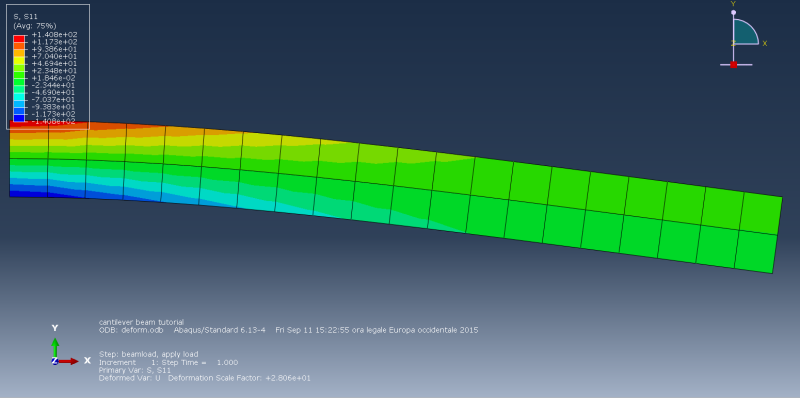Click the legend value -9.383e+01
This screenshot has height=398, width=800.
(54, 107)
